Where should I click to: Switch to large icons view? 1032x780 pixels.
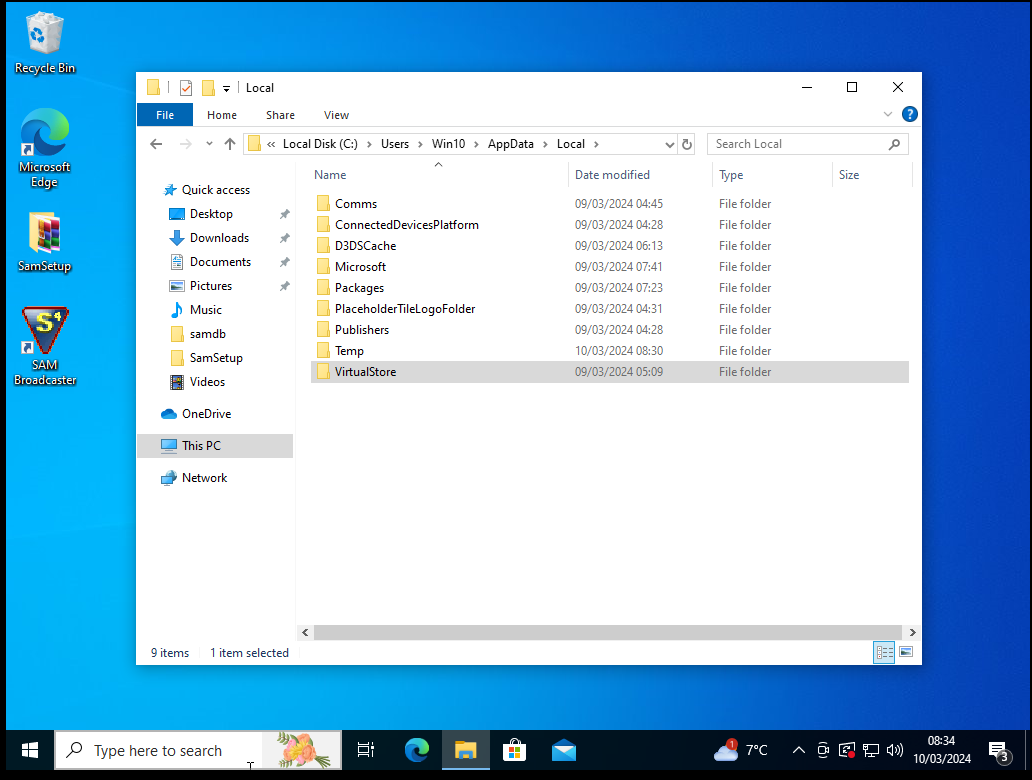[x=906, y=653]
